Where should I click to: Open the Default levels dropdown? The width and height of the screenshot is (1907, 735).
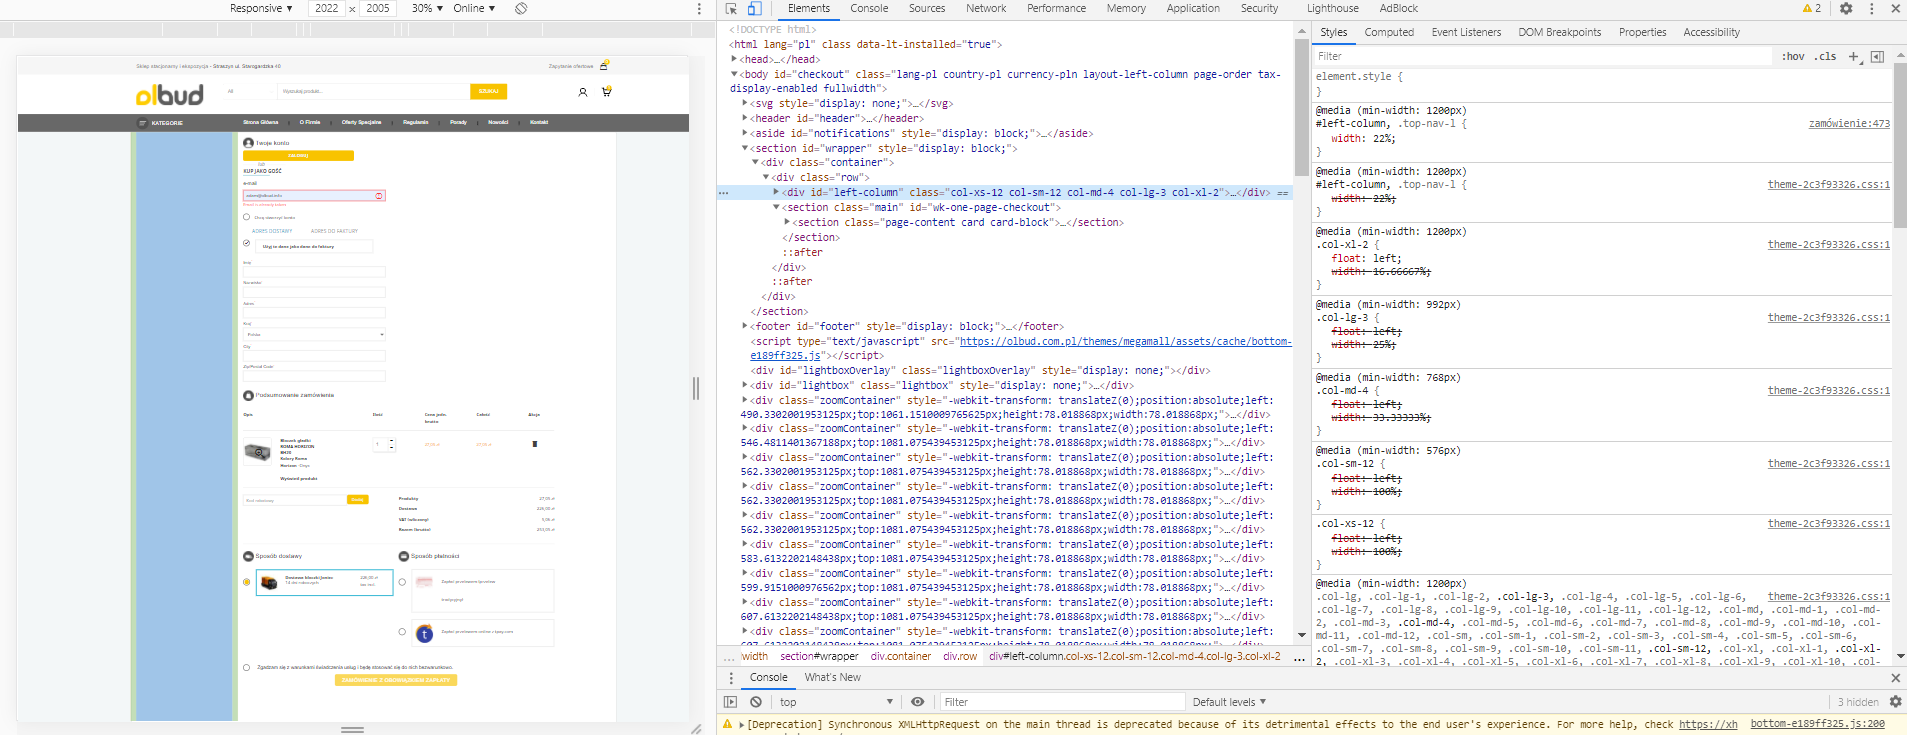pyautogui.click(x=1229, y=702)
